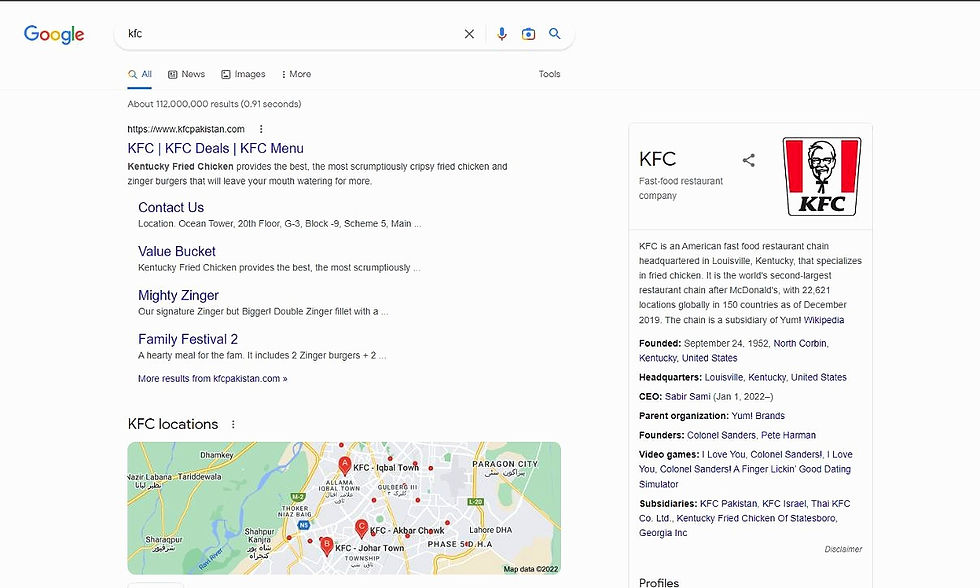Click the Google logo

pyautogui.click(x=54, y=34)
